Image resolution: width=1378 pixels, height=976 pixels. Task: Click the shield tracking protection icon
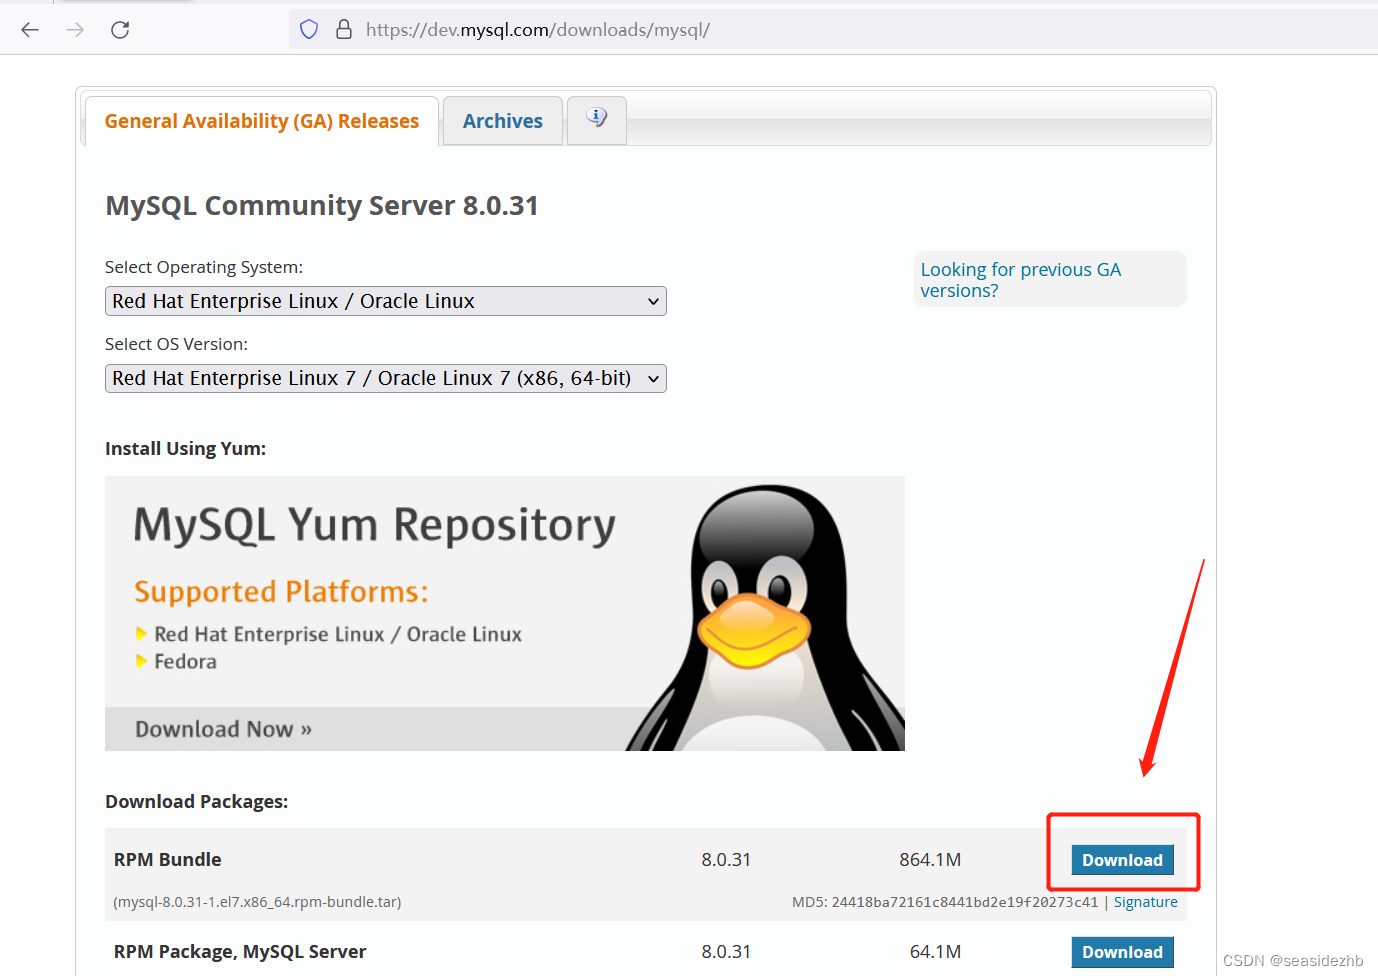309,30
